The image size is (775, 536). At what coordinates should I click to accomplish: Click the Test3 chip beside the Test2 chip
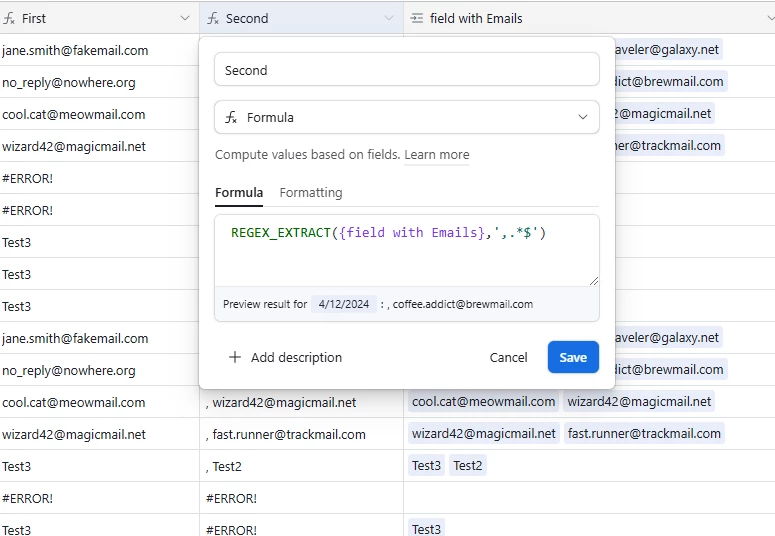tap(426, 465)
